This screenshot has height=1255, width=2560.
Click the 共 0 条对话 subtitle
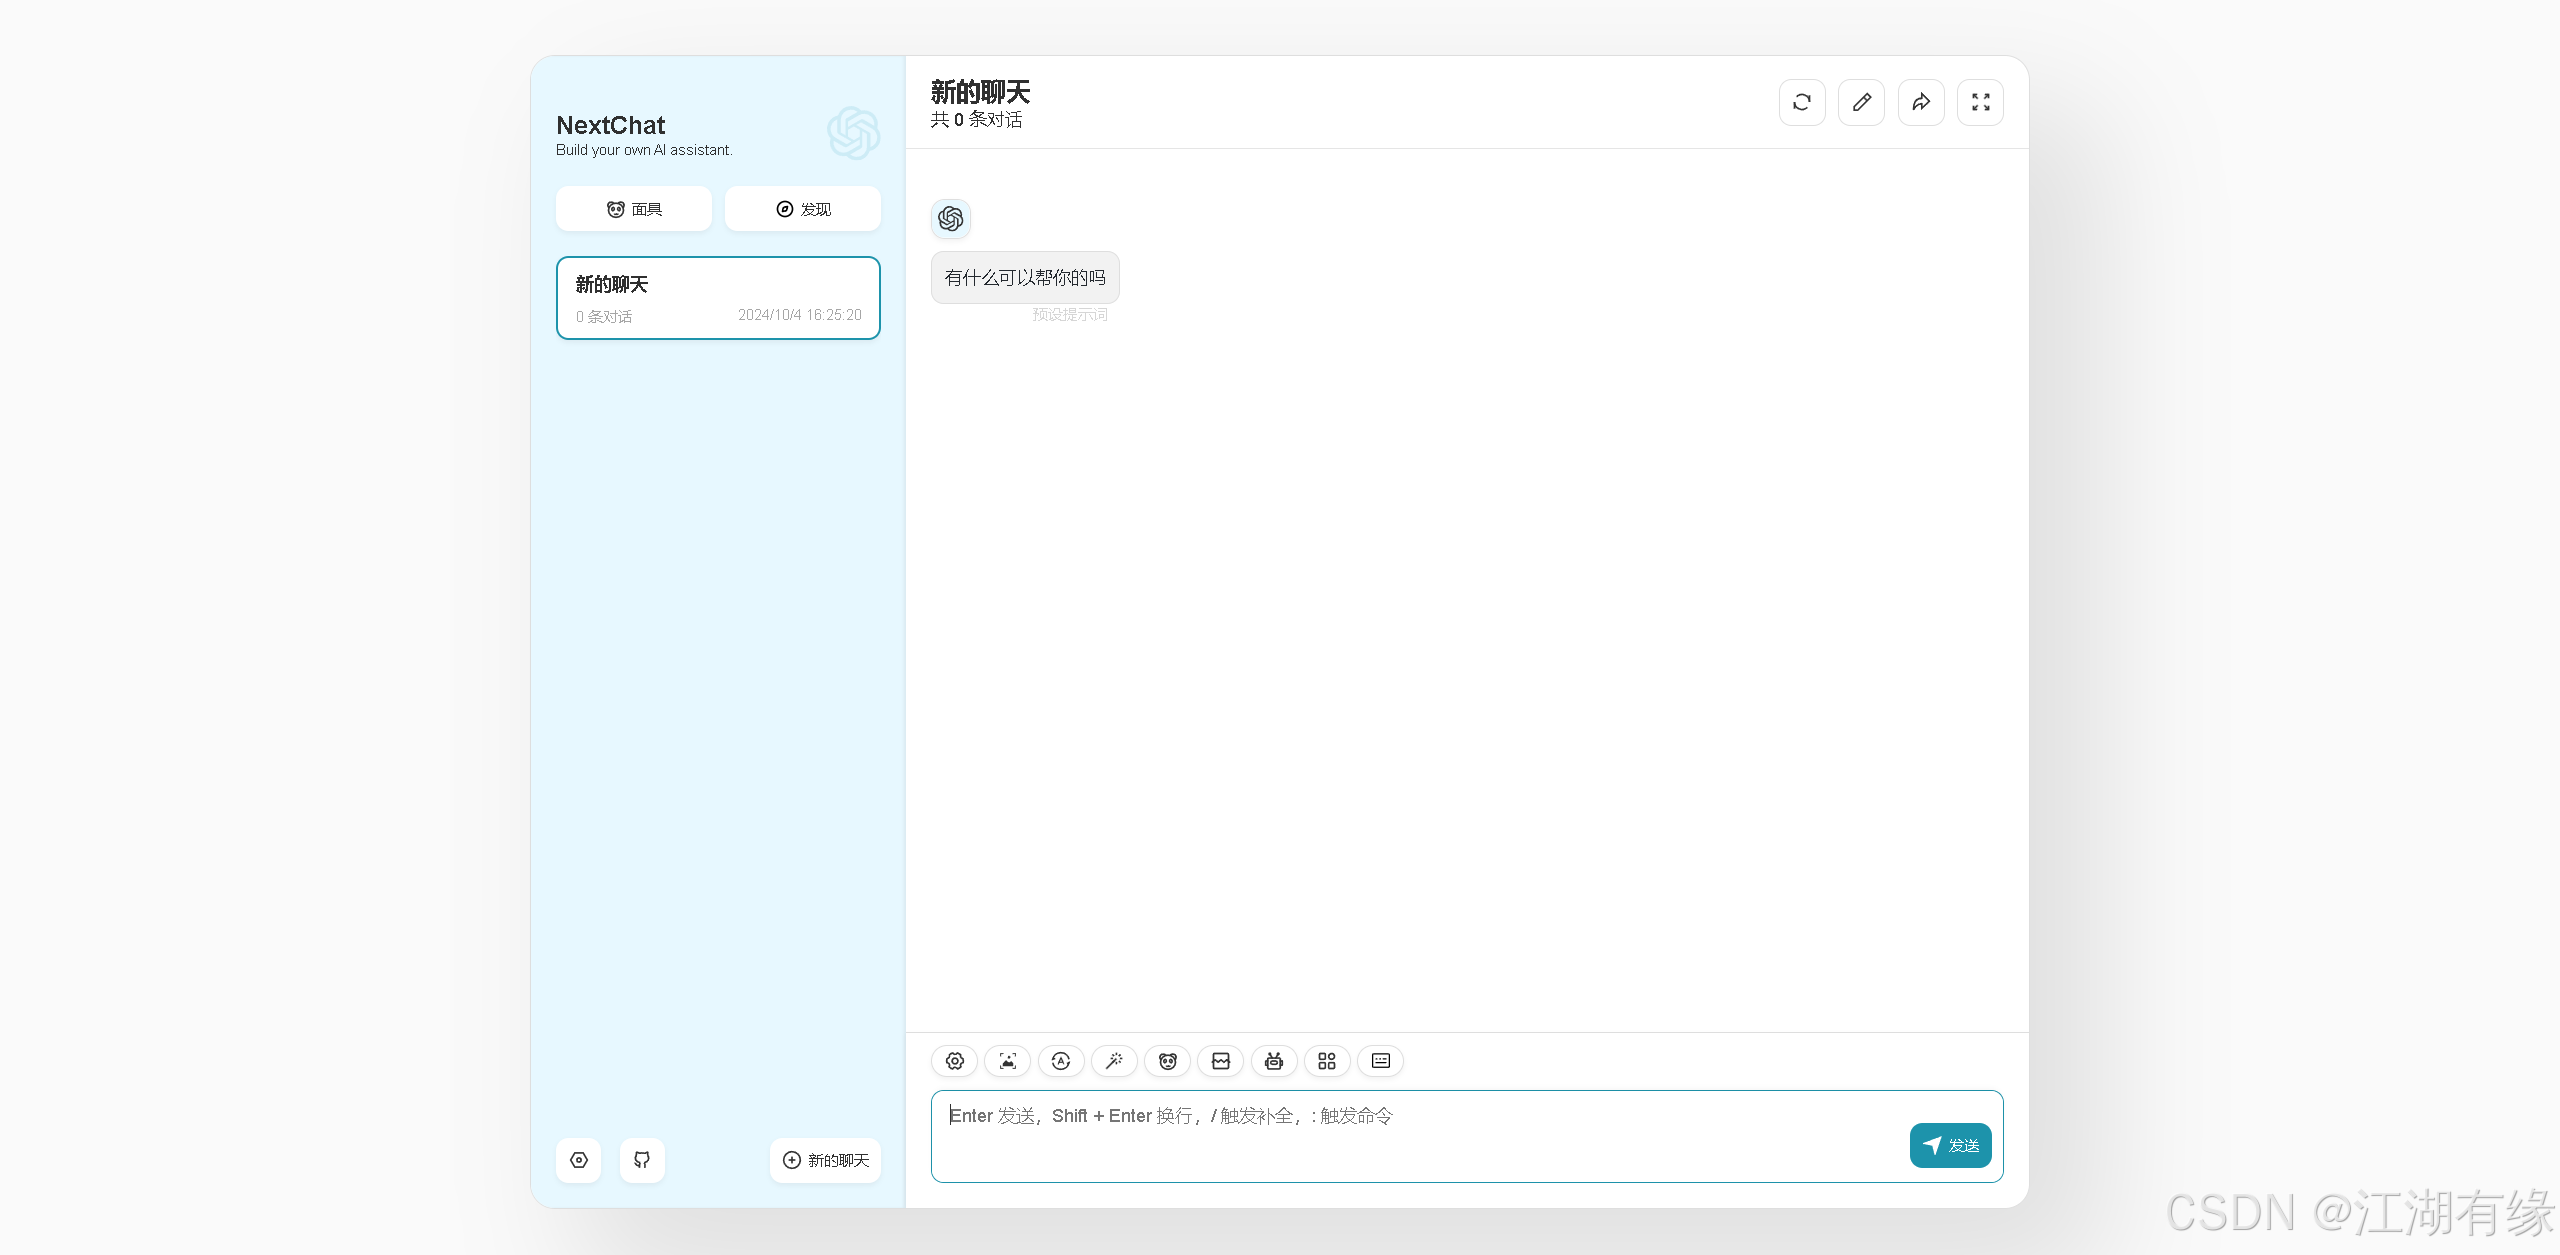tap(976, 120)
